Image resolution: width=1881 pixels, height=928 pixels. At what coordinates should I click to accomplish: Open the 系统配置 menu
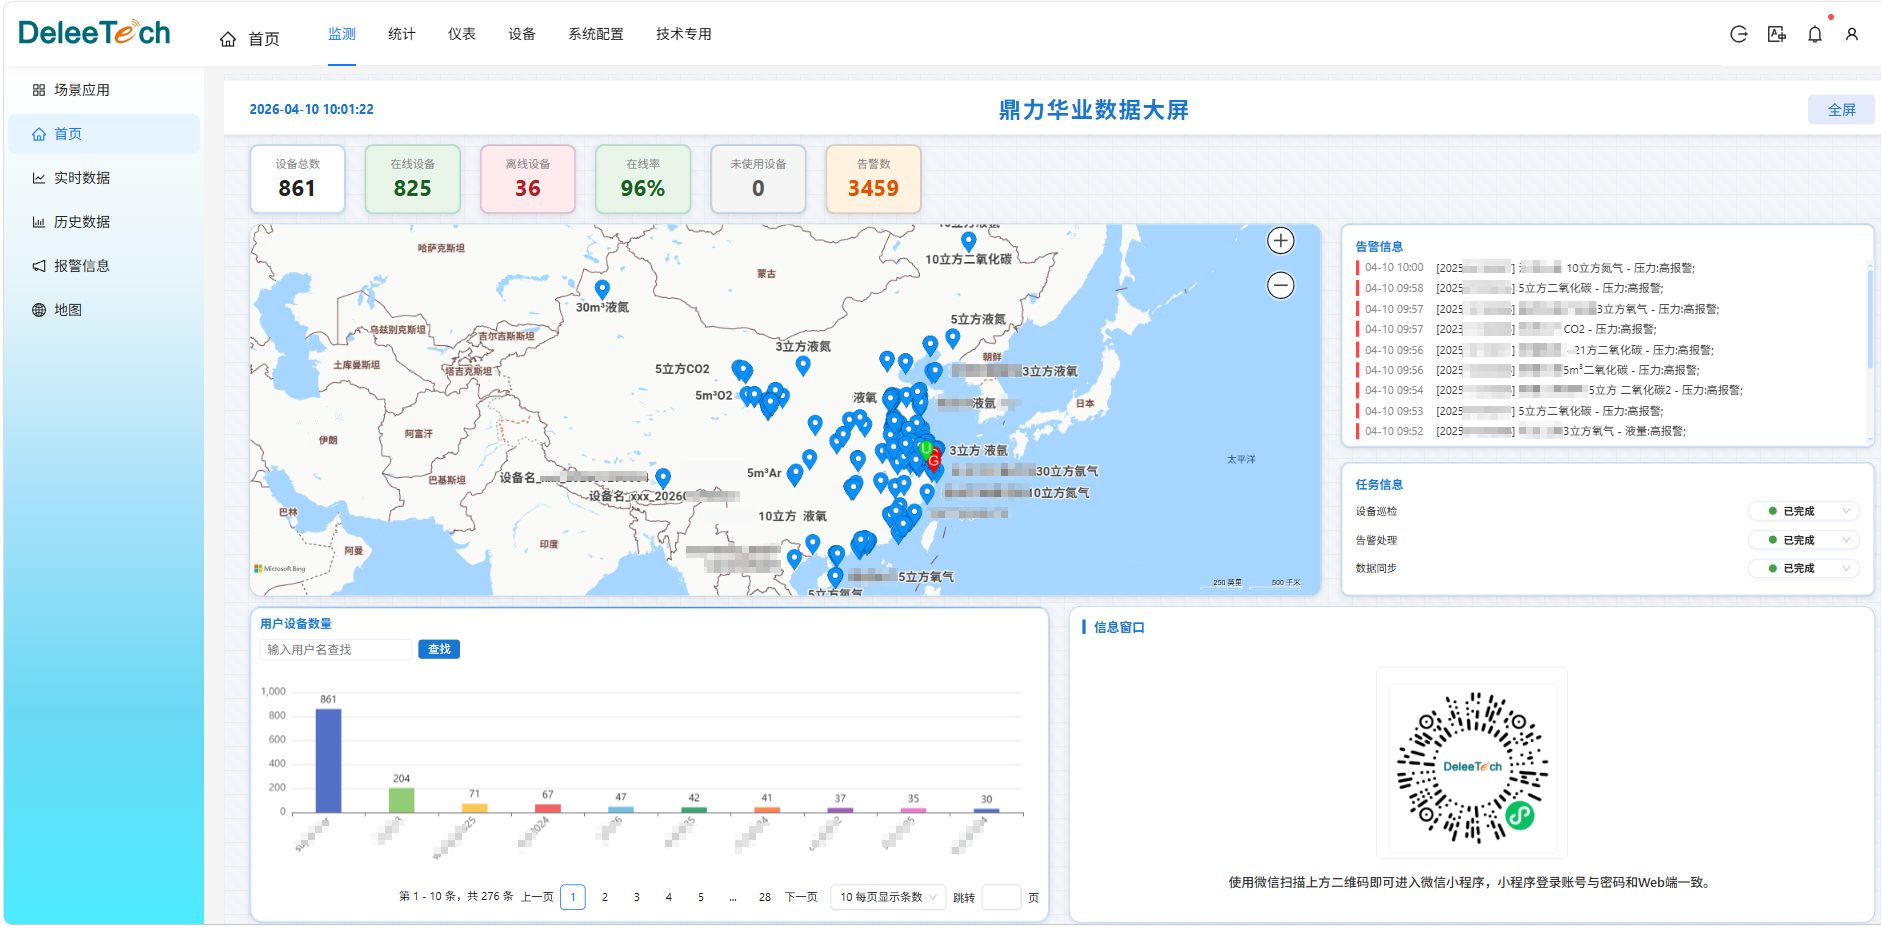point(595,34)
